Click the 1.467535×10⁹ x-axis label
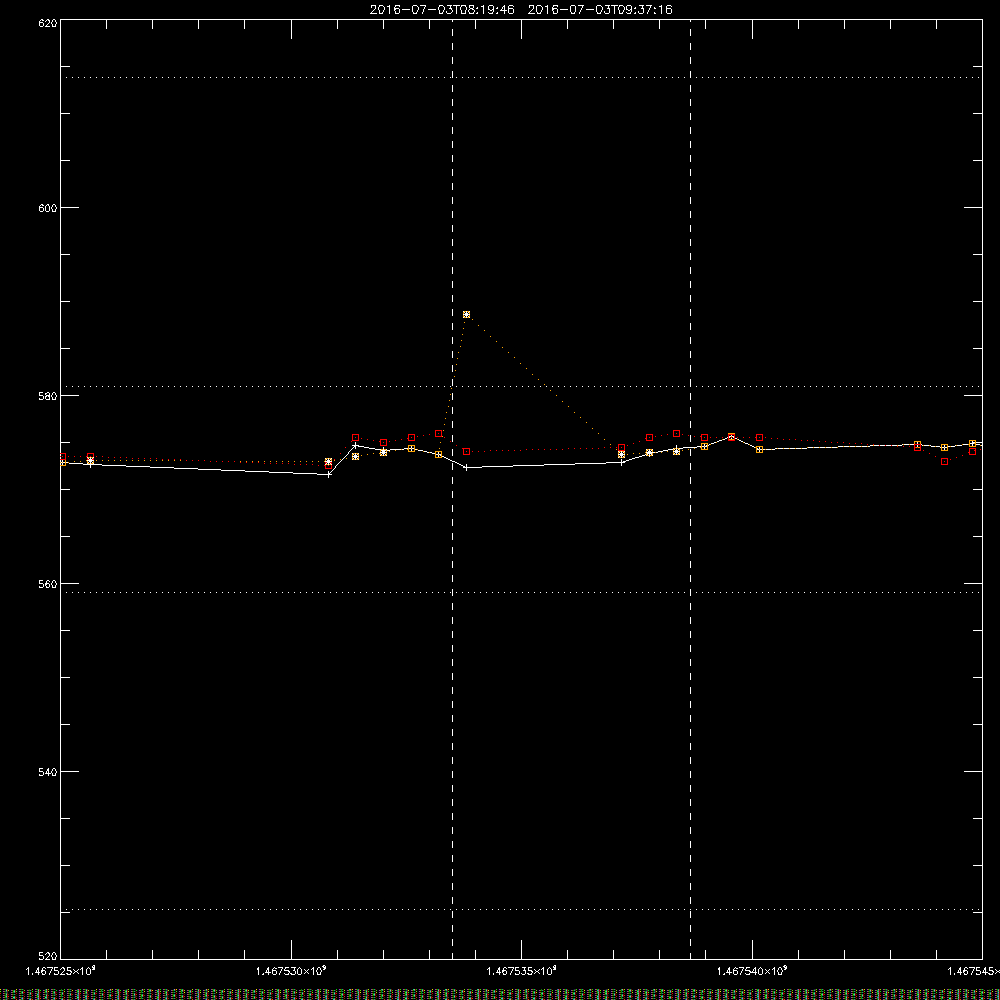The width and height of the screenshot is (1000, 1000). click(522, 971)
